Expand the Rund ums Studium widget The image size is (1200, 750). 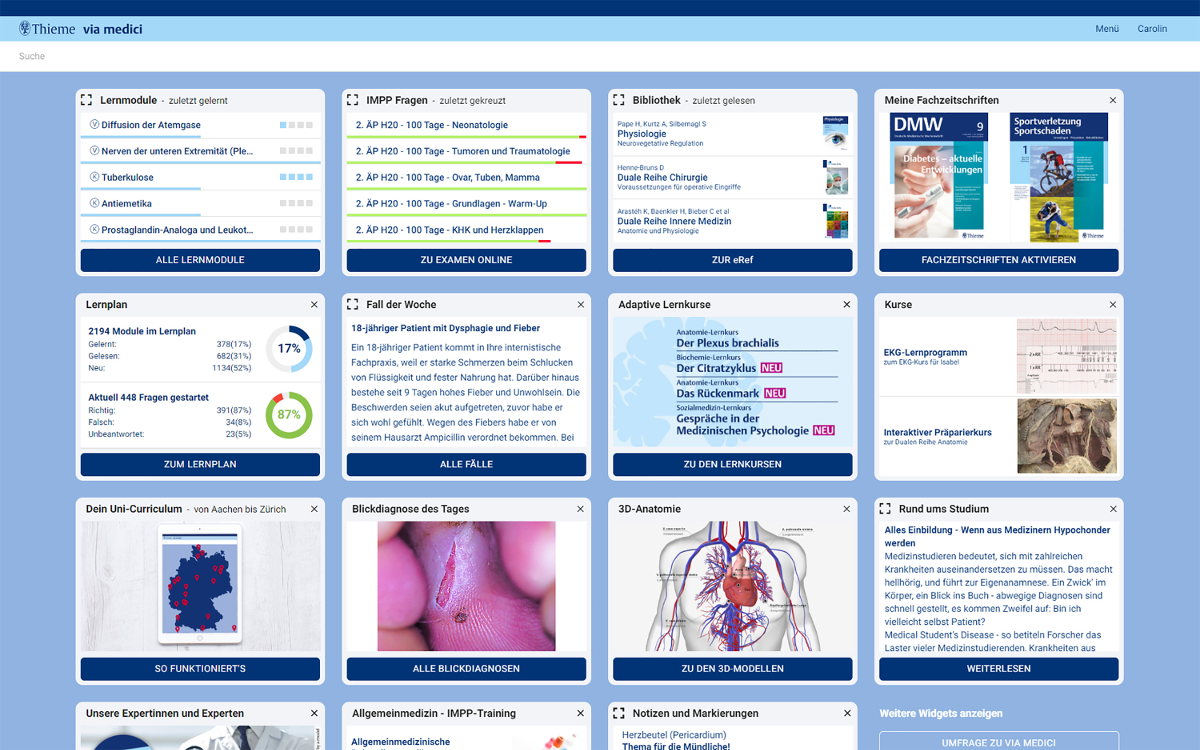885,509
